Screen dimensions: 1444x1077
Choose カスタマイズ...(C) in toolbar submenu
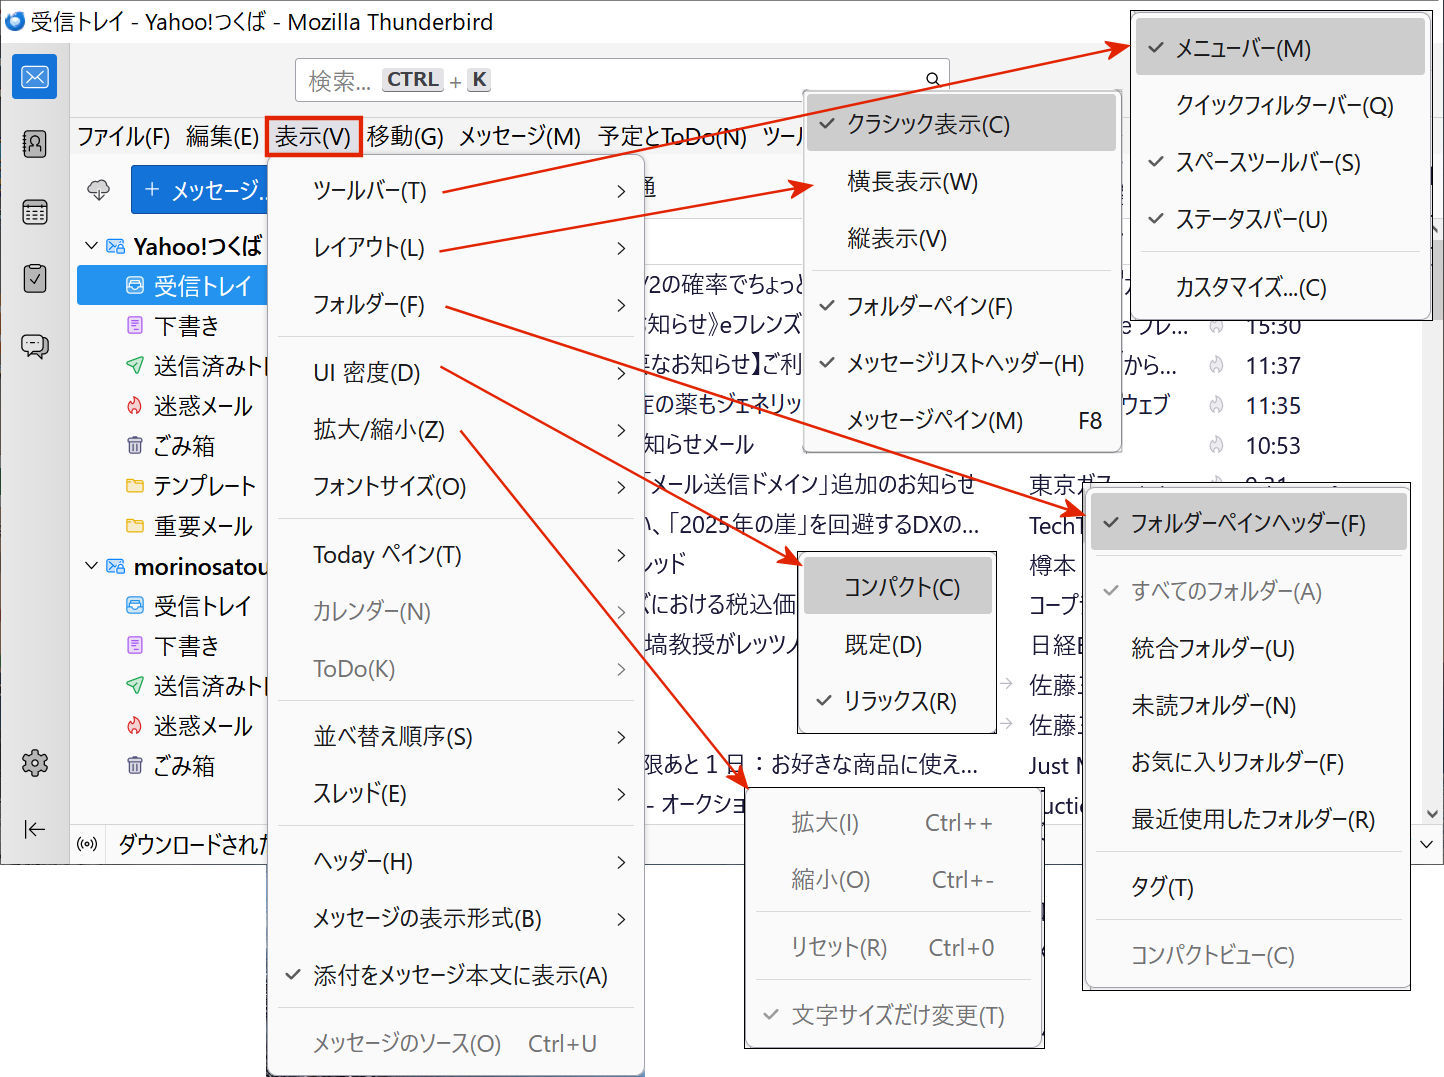[1250, 288]
